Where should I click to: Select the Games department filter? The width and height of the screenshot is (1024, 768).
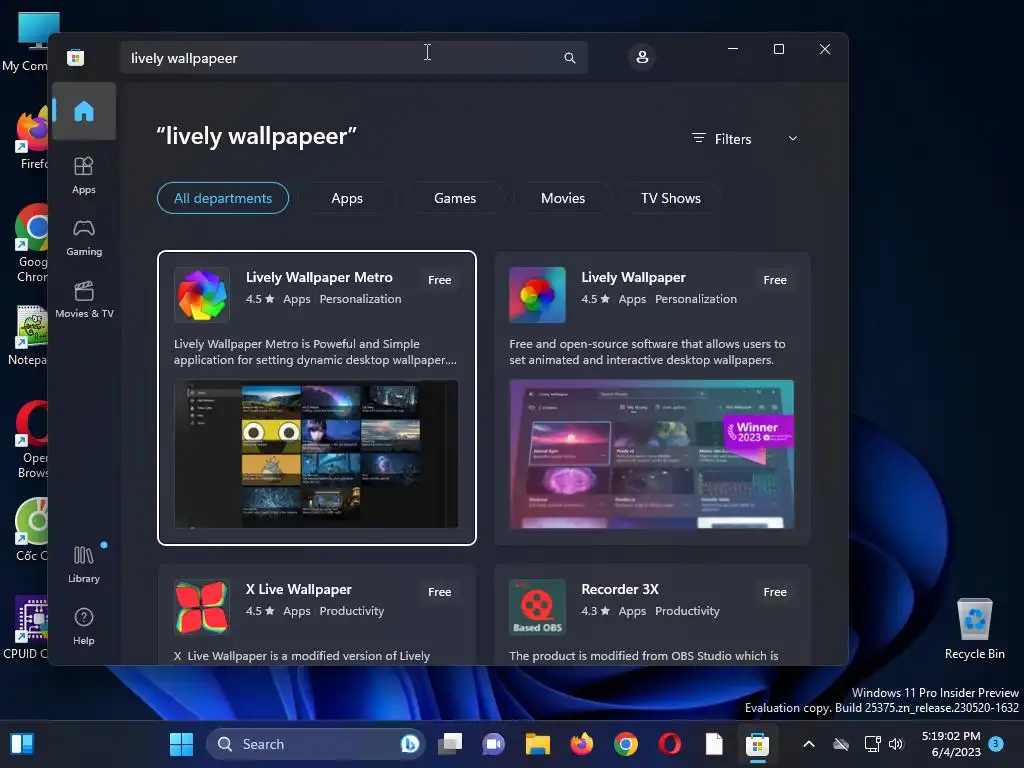pos(455,198)
